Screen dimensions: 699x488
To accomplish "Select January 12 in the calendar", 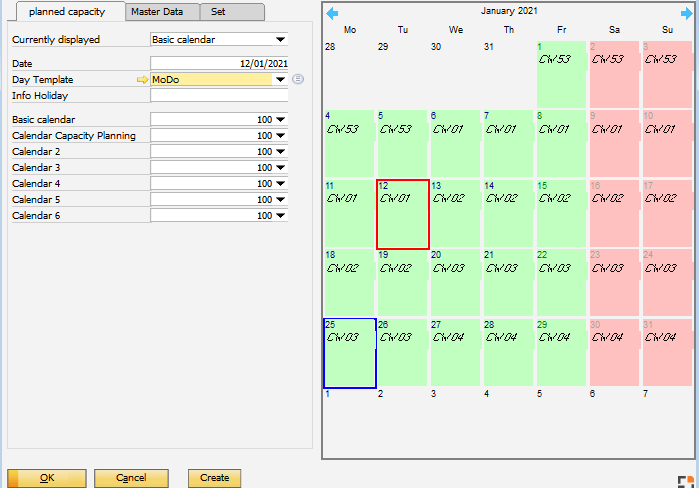I will [x=403, y=214].
